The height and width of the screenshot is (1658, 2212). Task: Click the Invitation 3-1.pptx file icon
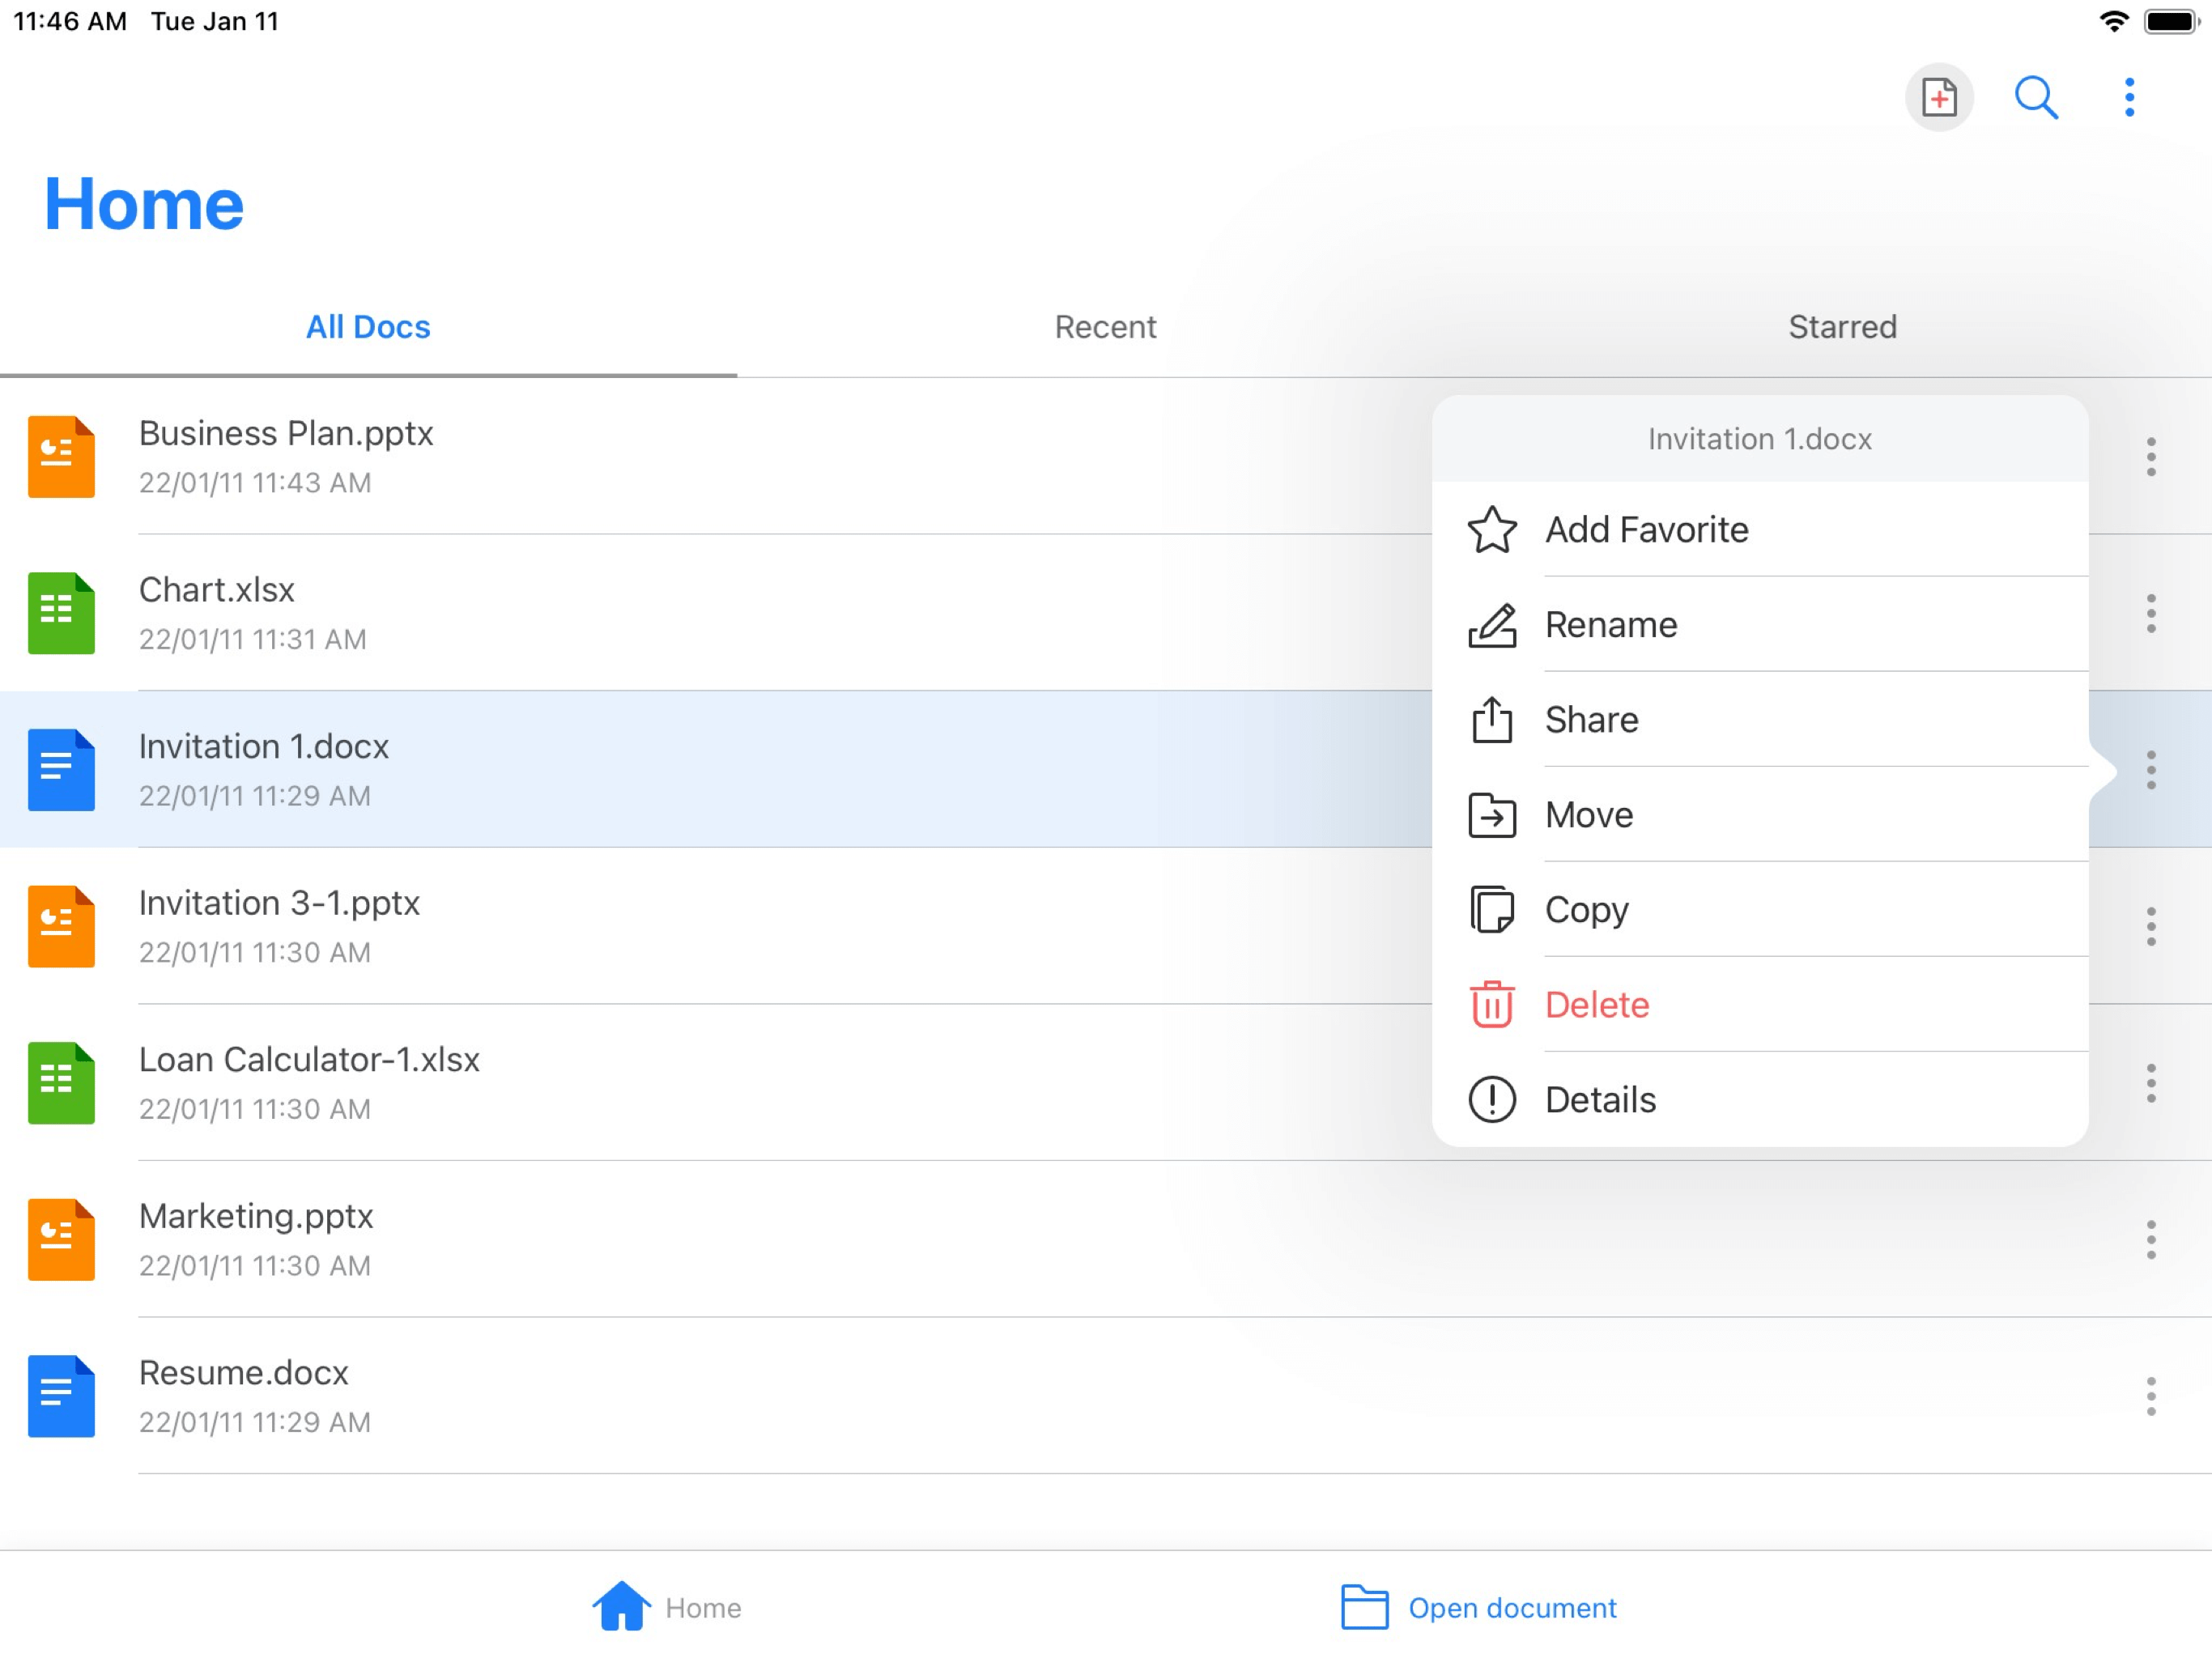tap(61, 926)
